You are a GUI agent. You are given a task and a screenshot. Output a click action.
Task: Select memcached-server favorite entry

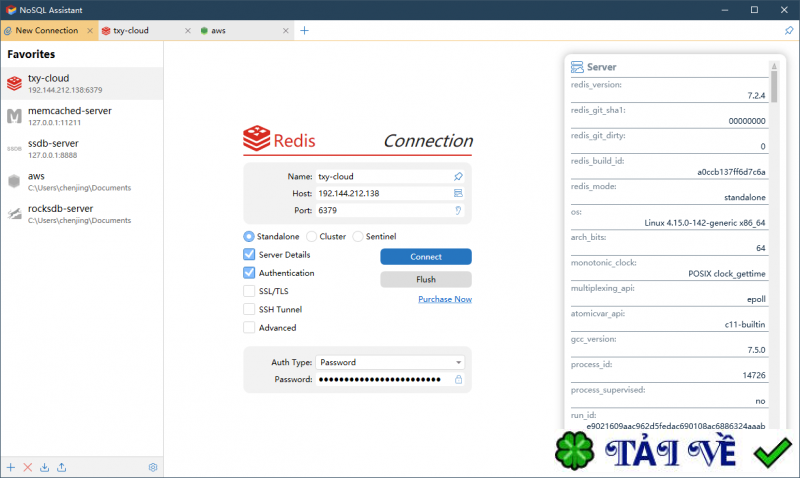[82, 116]
